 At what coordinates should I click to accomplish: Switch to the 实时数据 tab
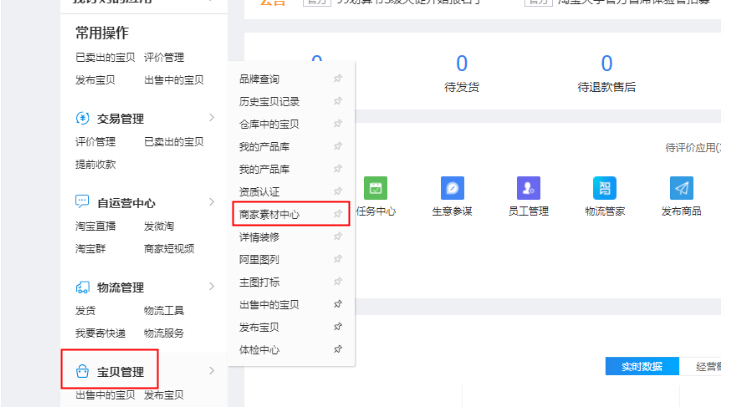[641, 366]
